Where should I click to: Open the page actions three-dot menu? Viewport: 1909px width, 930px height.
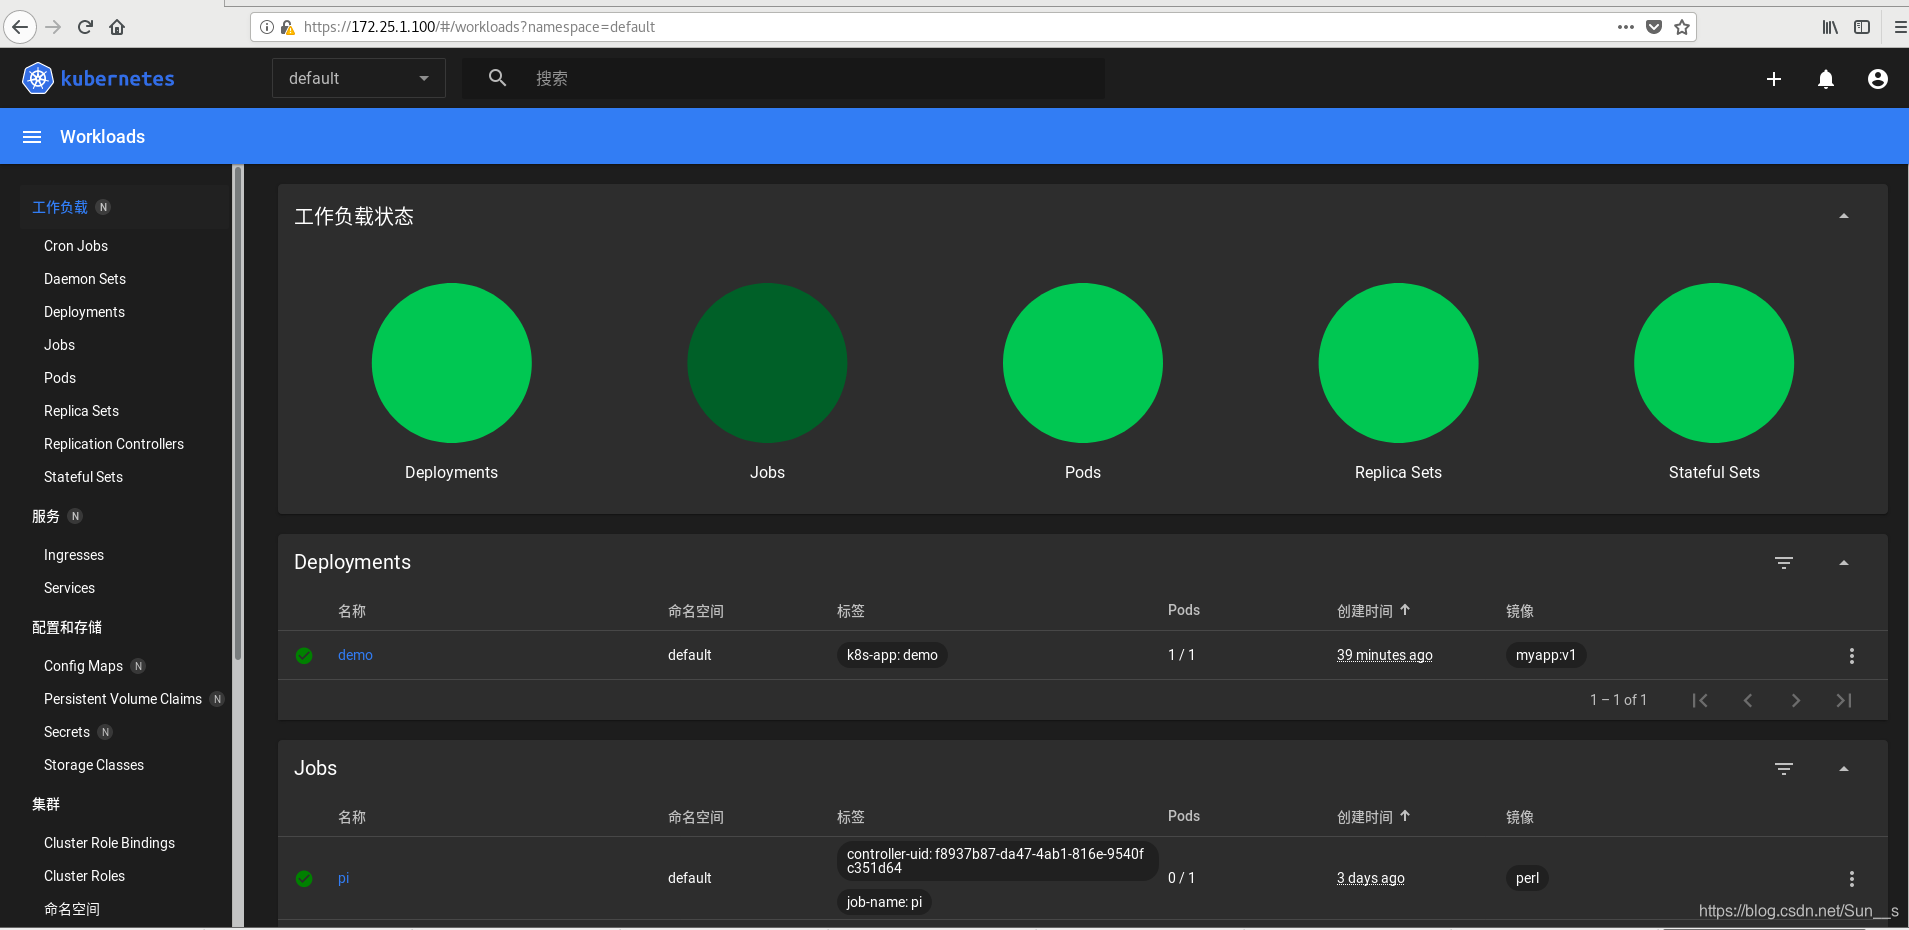pyautogui.click(x=1626, y=27)
